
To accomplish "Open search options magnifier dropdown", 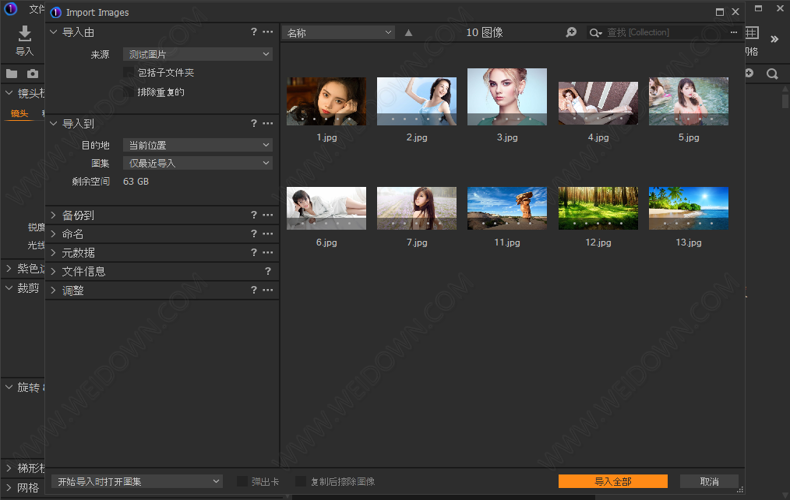I will pyautogui.click(x=595, y=33).
